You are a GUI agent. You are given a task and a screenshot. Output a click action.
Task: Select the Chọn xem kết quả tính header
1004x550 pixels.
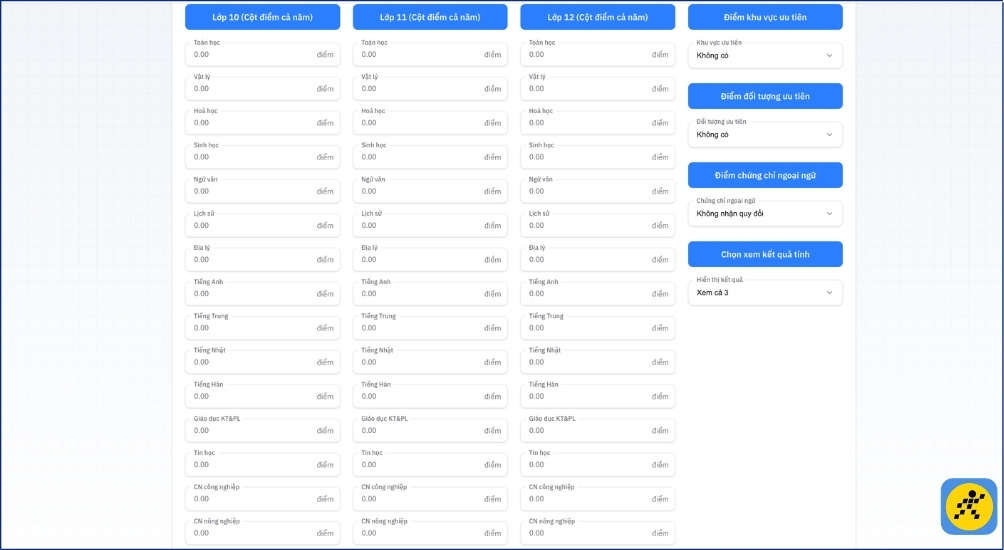[765, 255]
